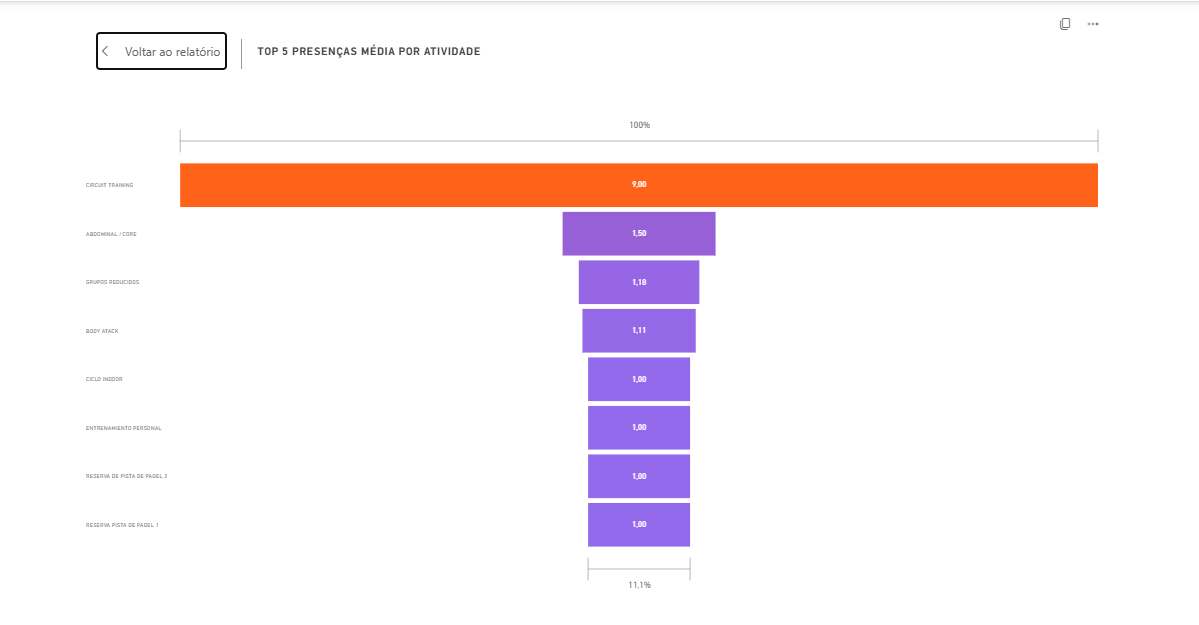Screen dimensions: 1199x625
Task: Click the copy visual icon
Action: point(1064,24)
